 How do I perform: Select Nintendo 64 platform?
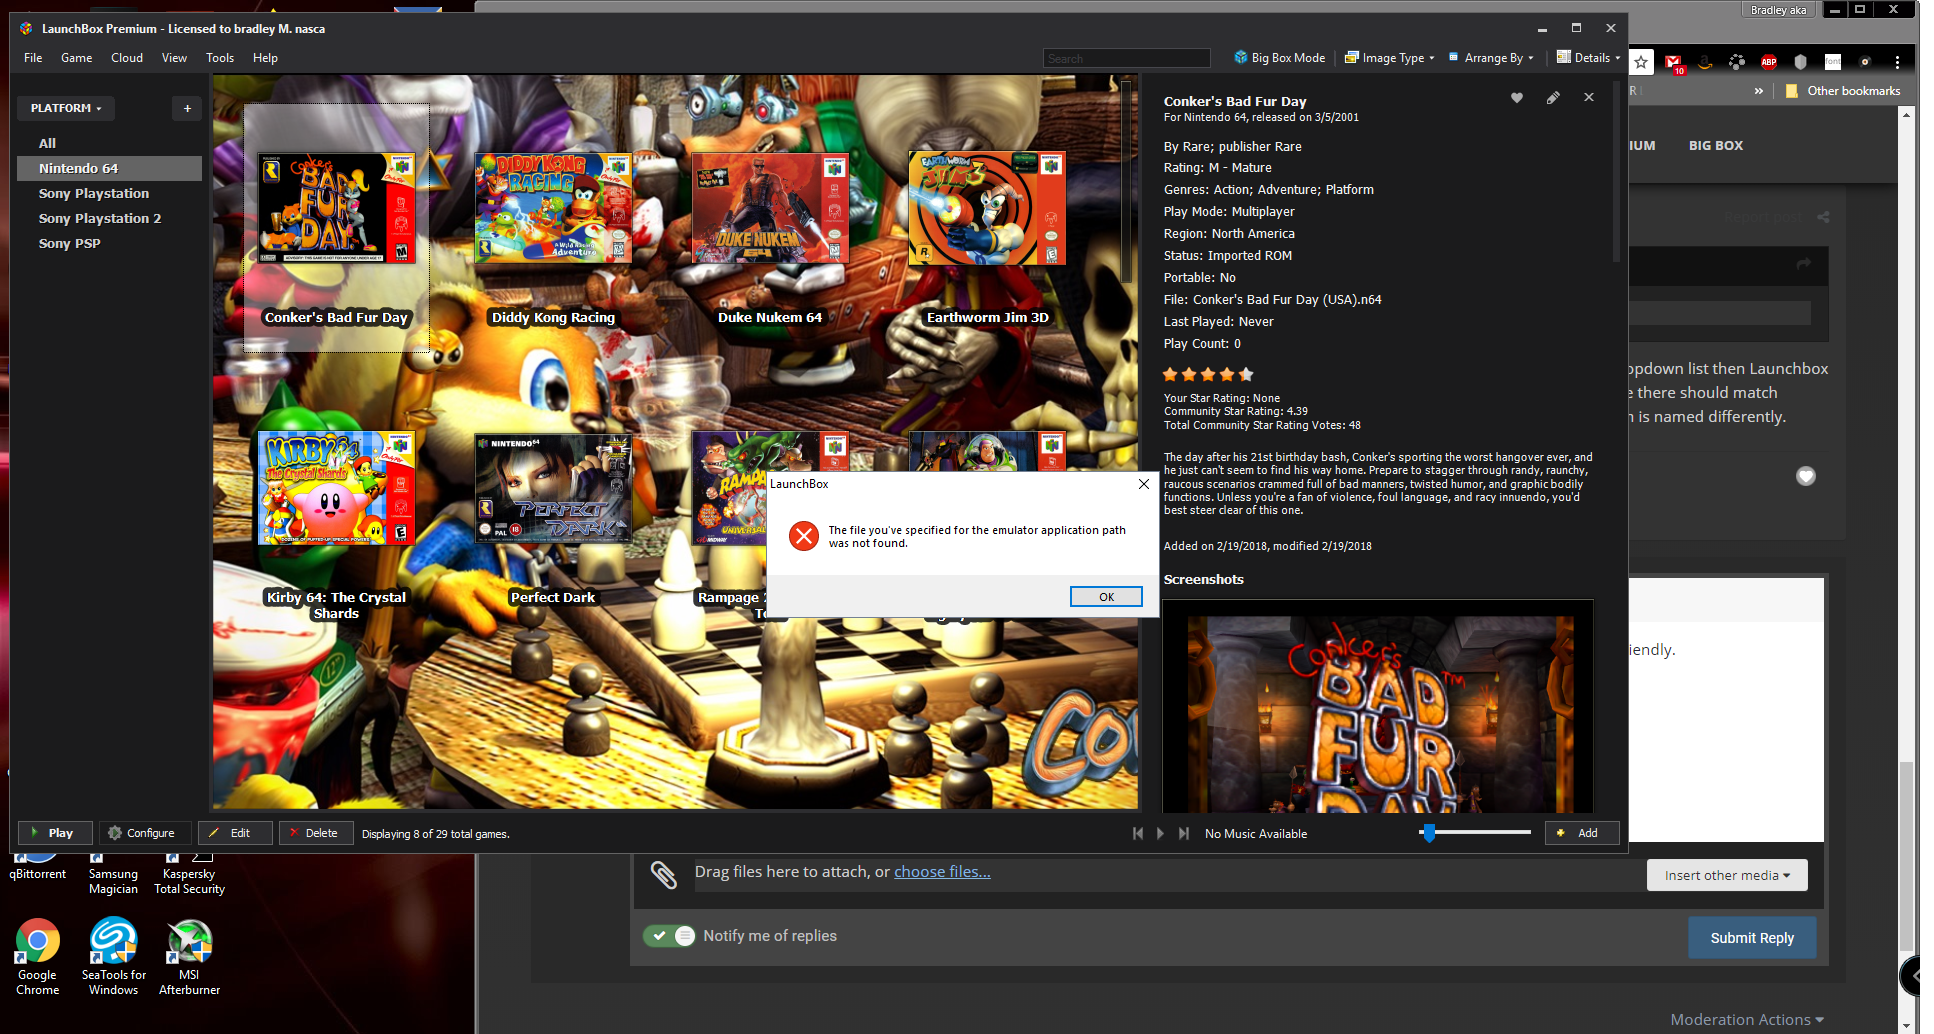109,168
